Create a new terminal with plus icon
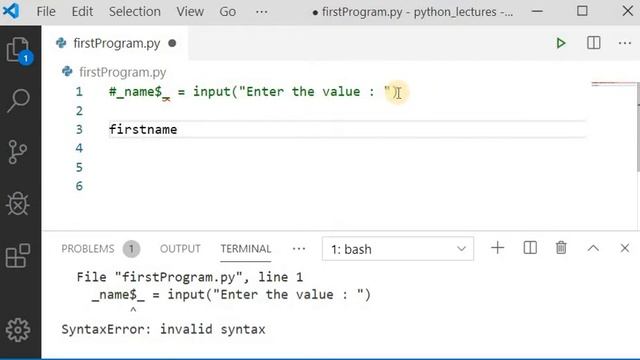The width and height of the screenshot is (640, 360). 498,248
